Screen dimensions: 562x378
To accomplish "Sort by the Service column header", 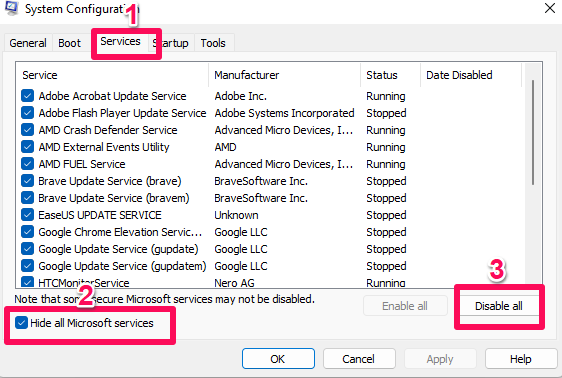I will 112,75.
